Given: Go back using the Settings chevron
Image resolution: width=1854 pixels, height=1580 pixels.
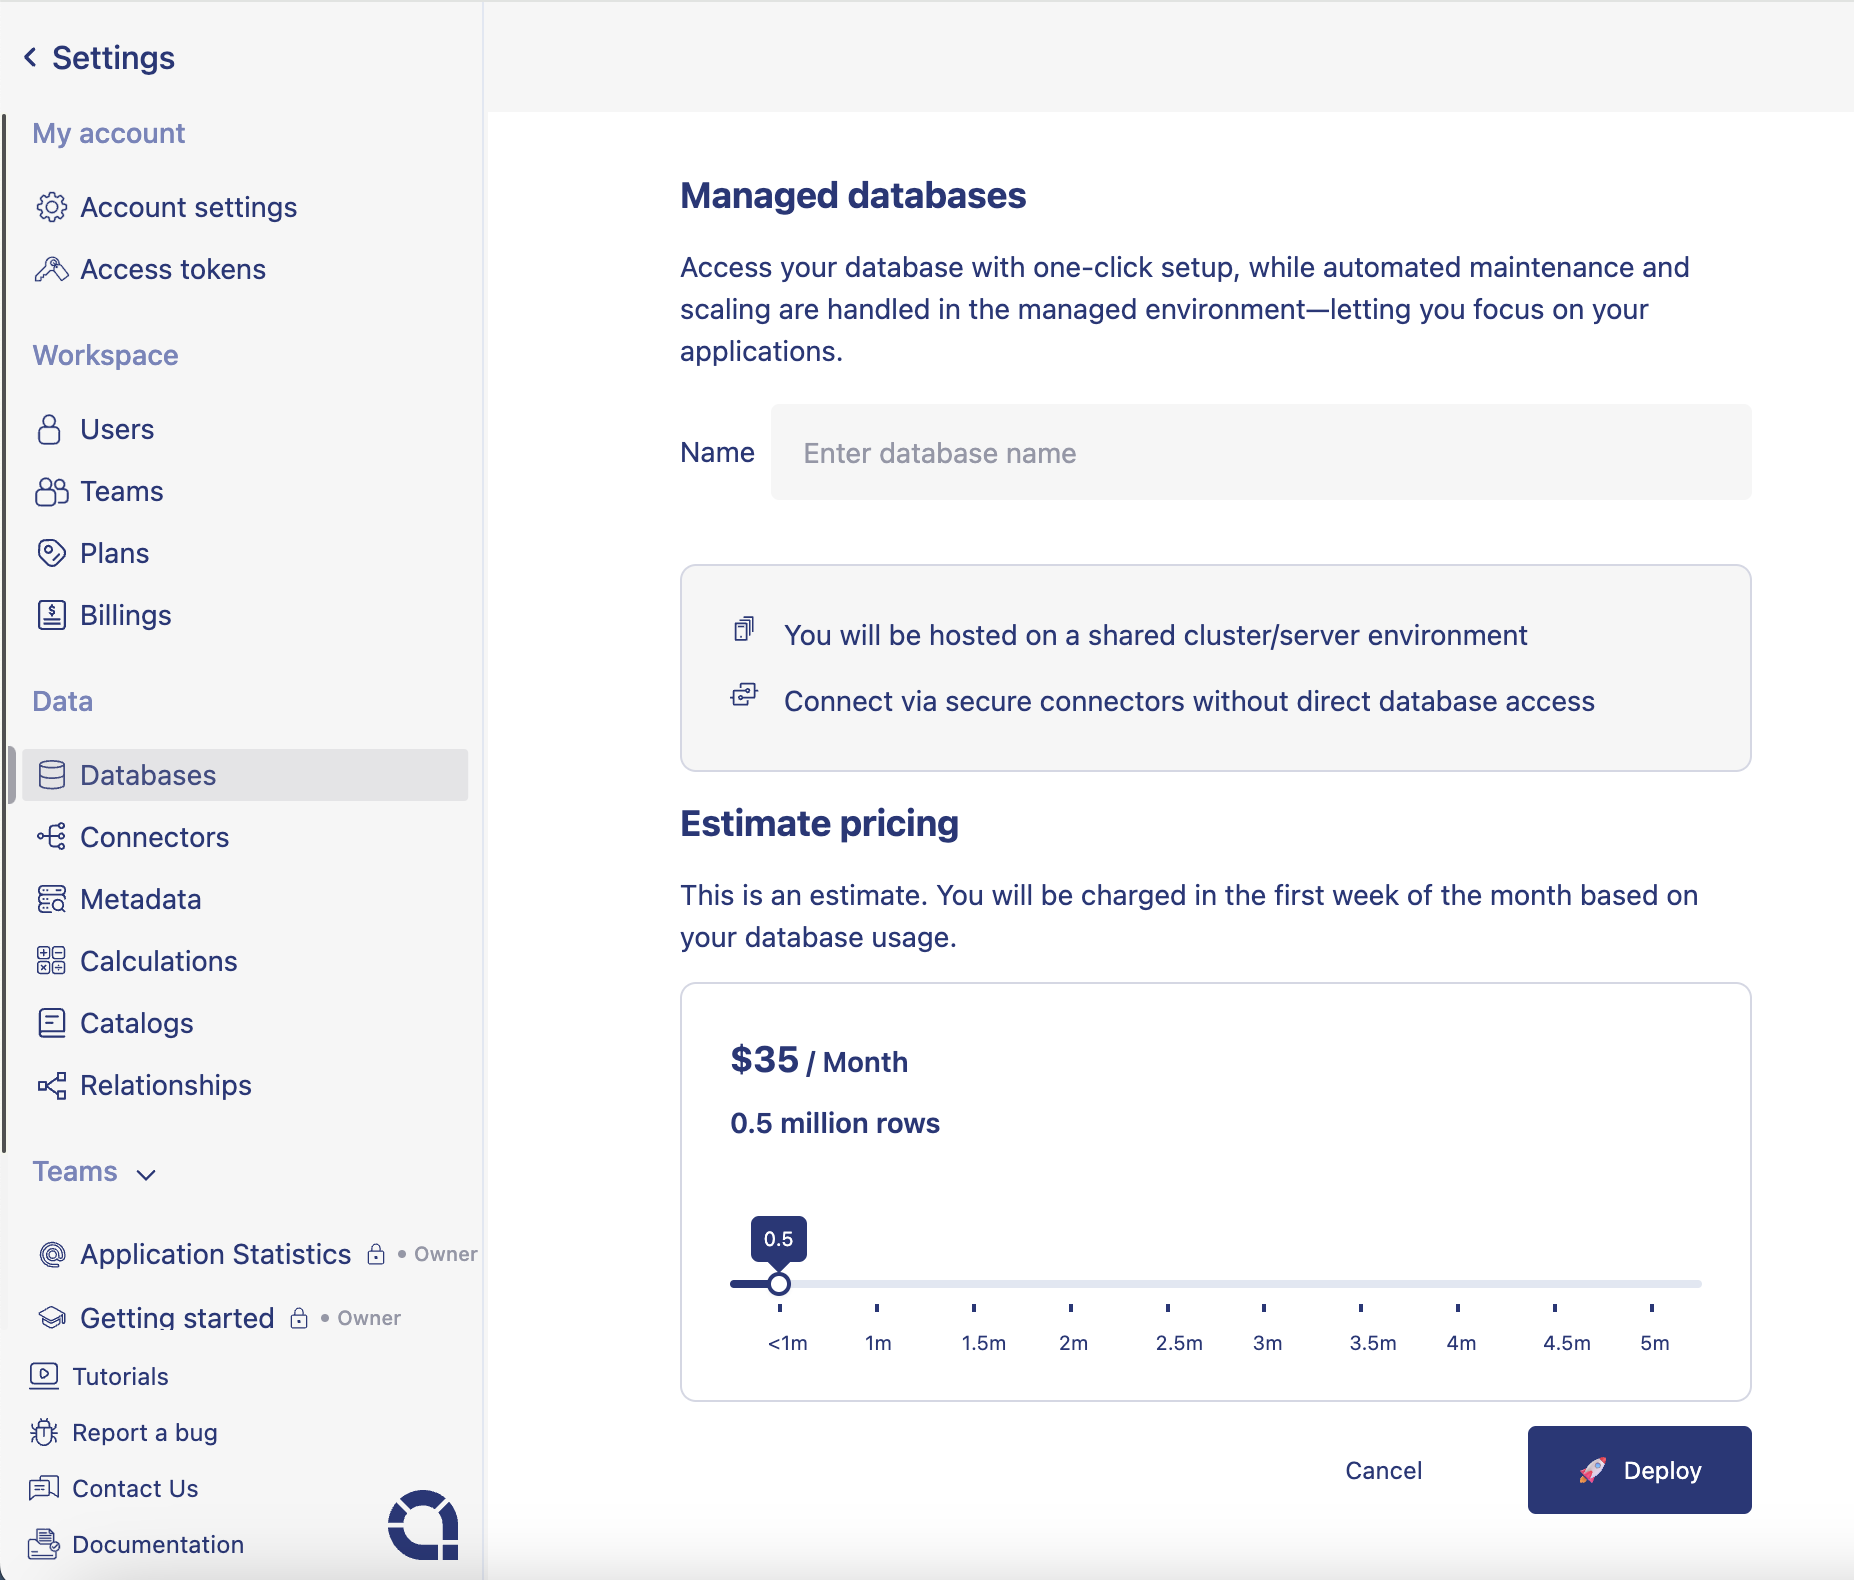Looking at the screenshot, I should [31, 58].
